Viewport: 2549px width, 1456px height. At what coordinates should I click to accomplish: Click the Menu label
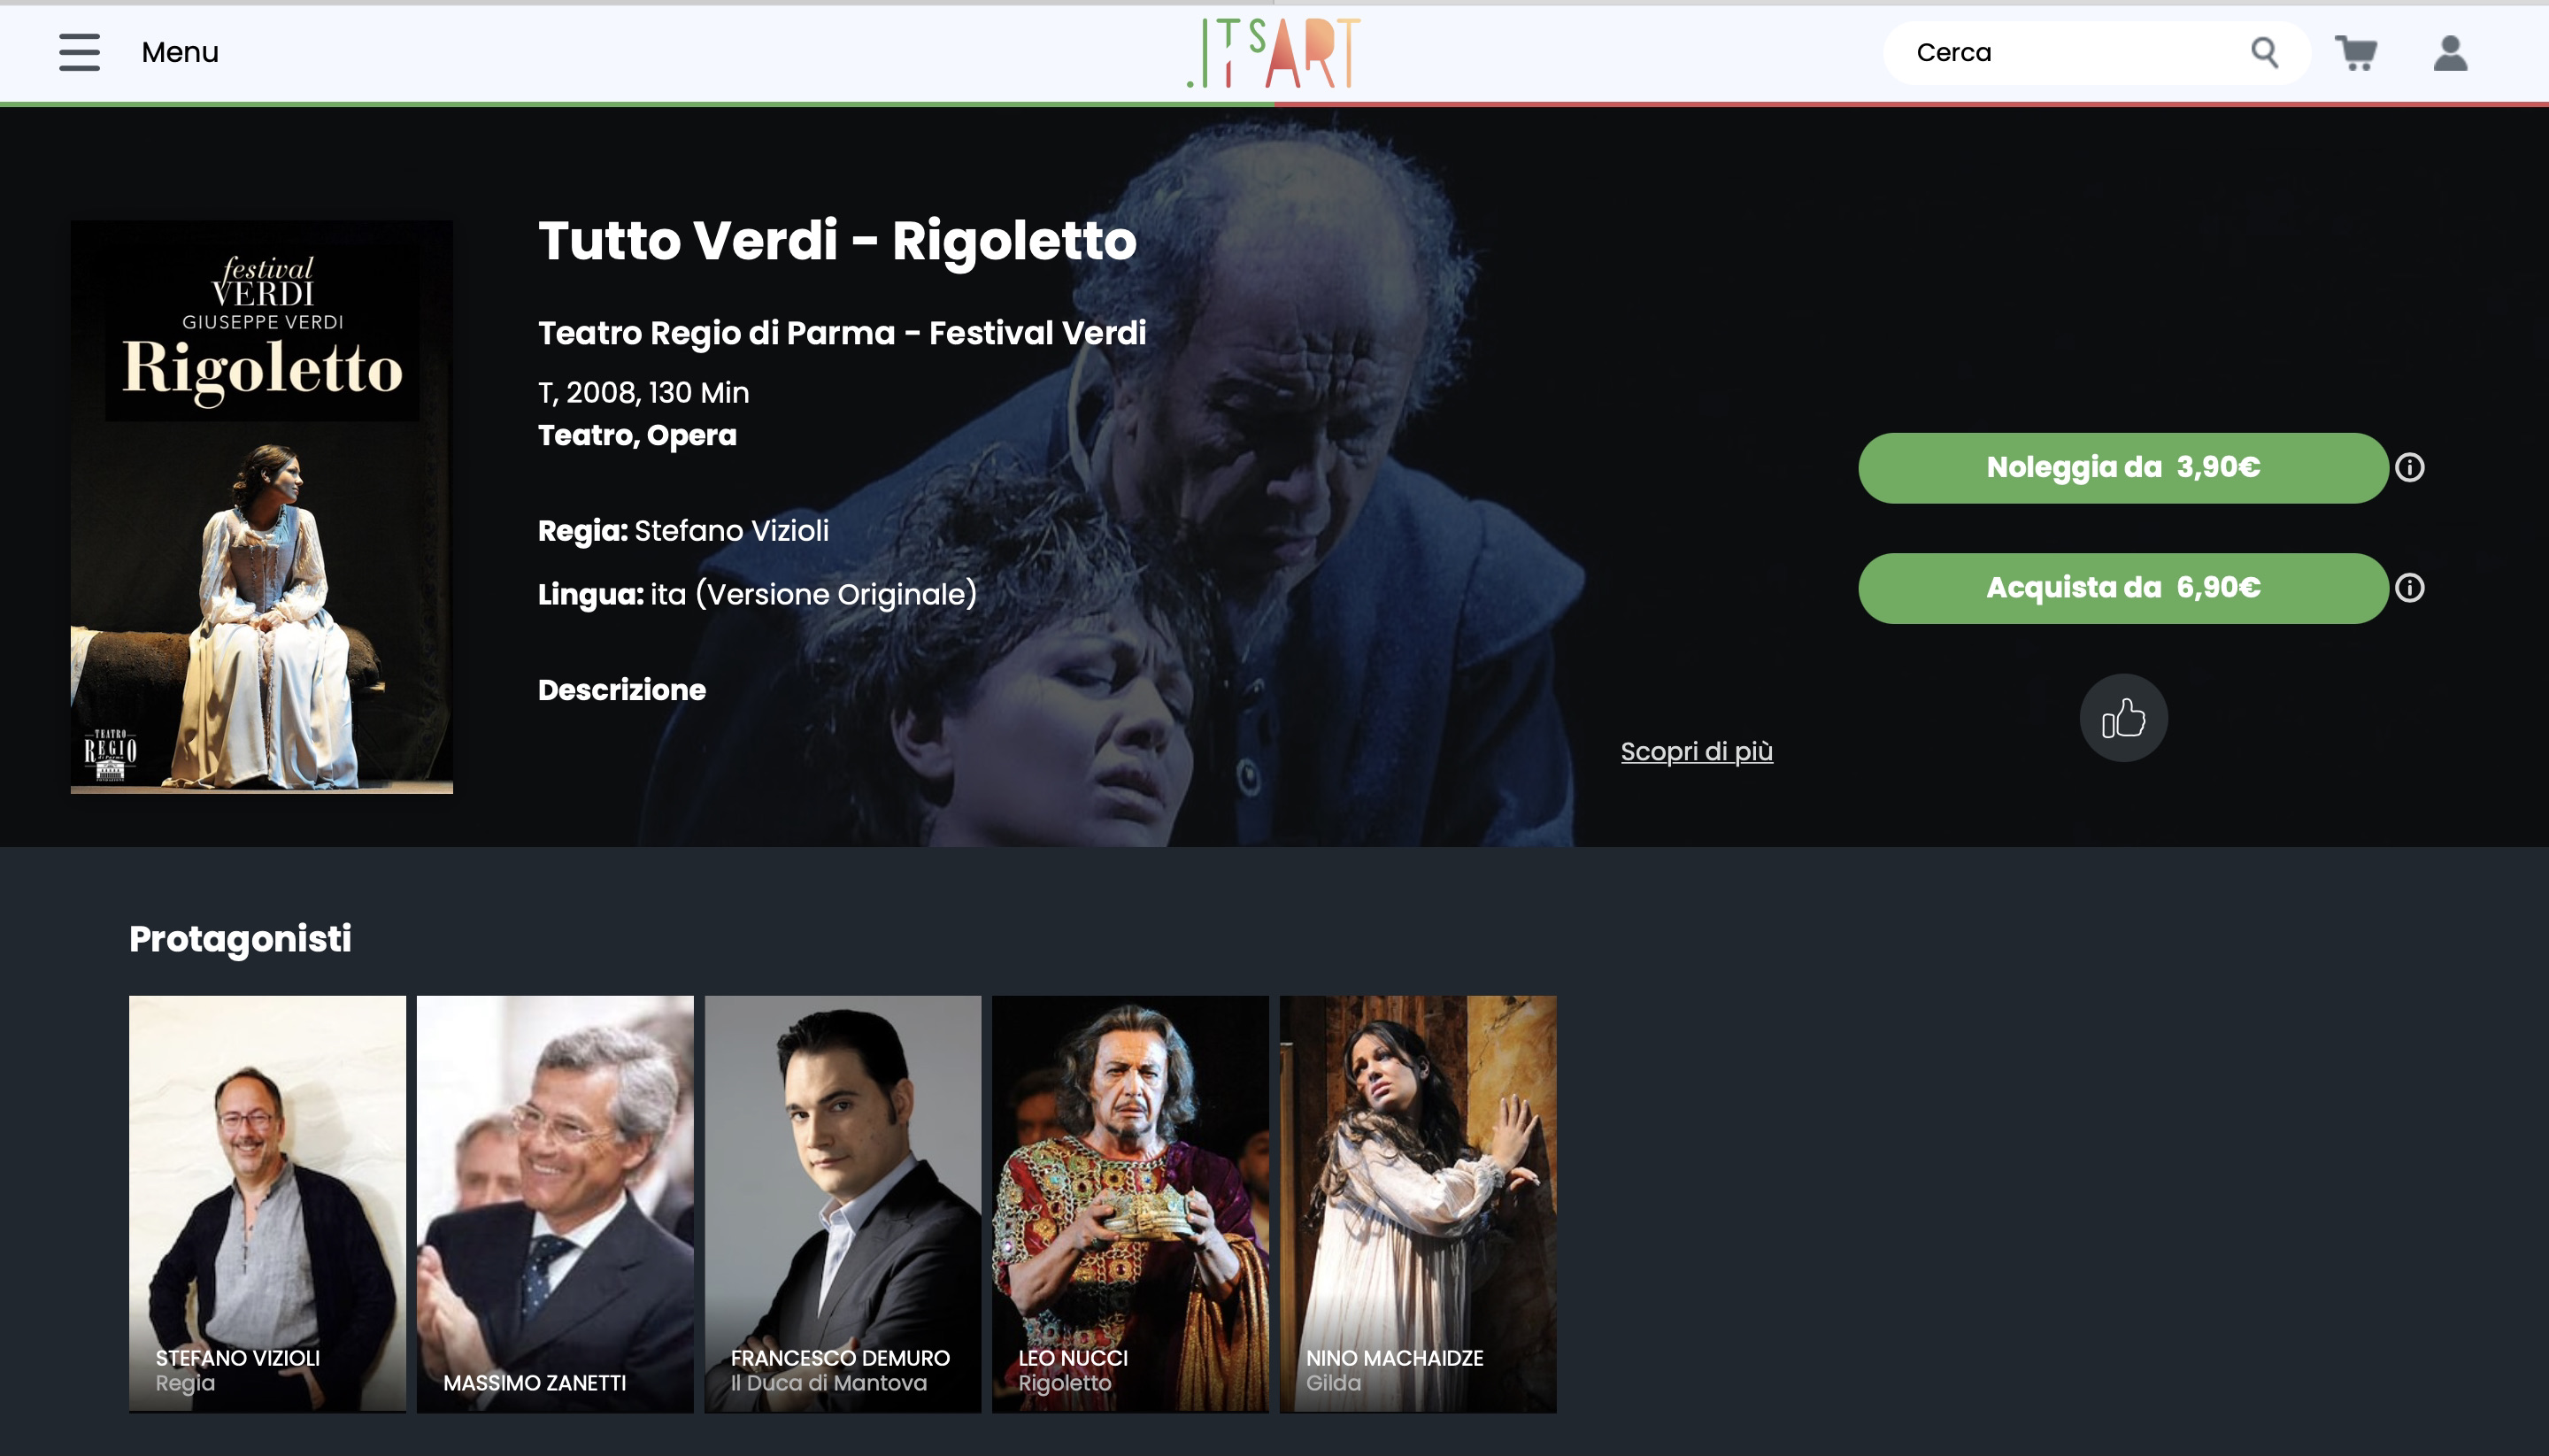click(180, 52)
